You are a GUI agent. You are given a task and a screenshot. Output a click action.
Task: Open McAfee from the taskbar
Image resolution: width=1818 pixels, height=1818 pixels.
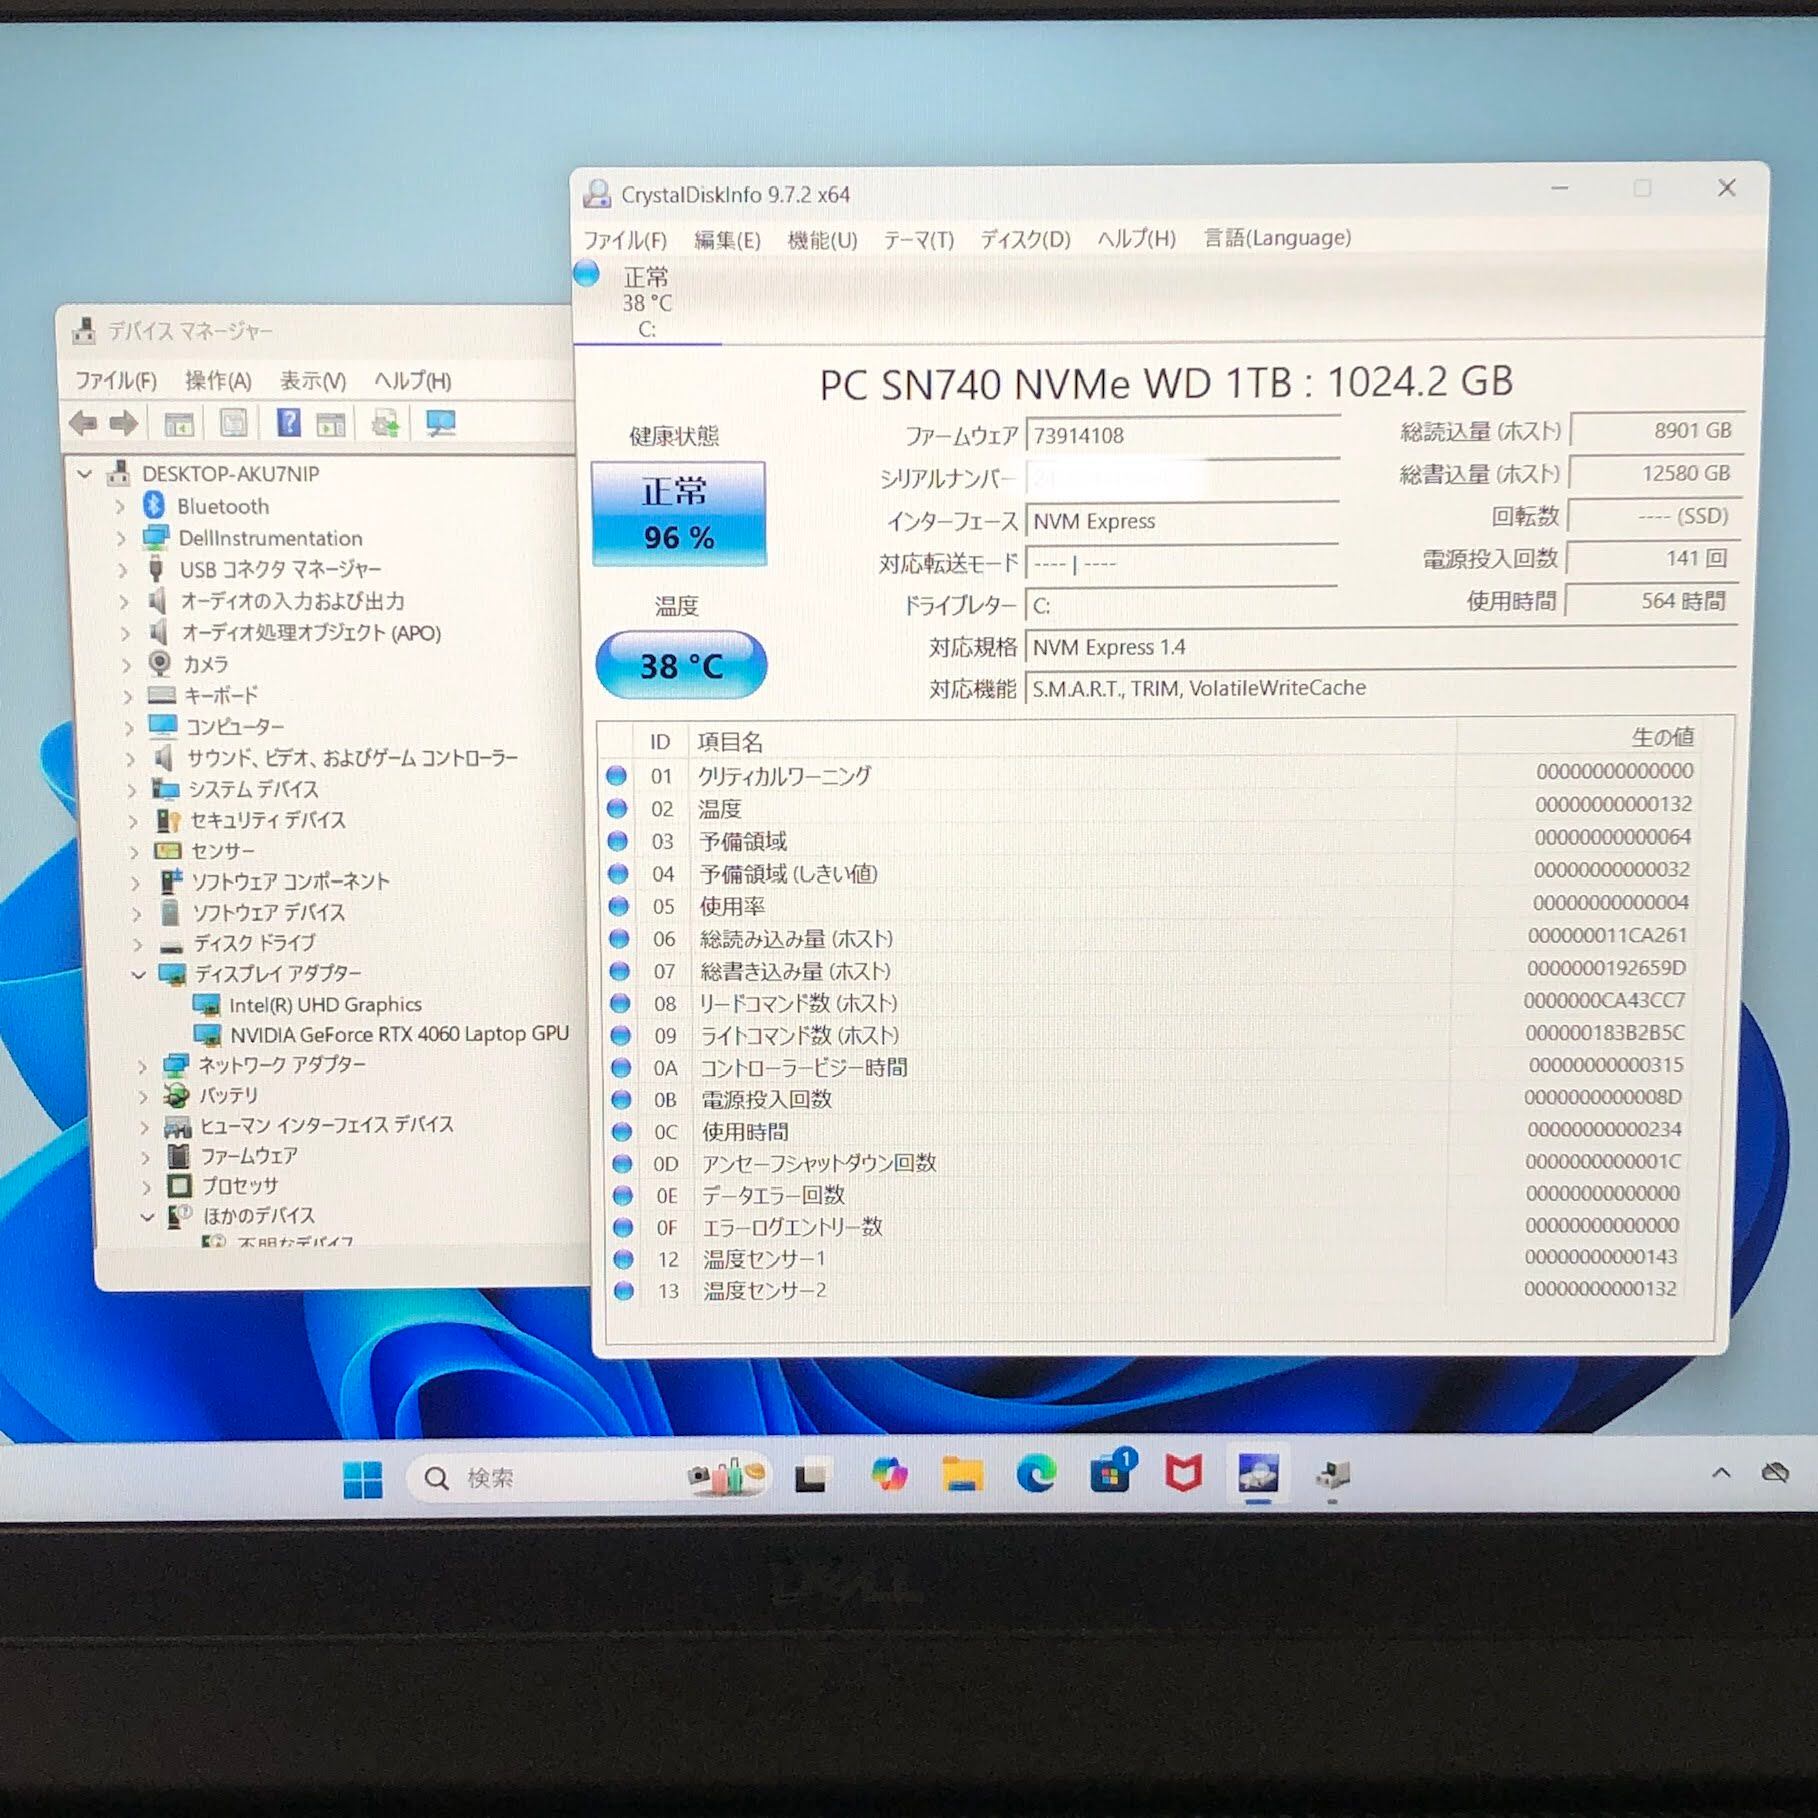coord(1183,1475)
